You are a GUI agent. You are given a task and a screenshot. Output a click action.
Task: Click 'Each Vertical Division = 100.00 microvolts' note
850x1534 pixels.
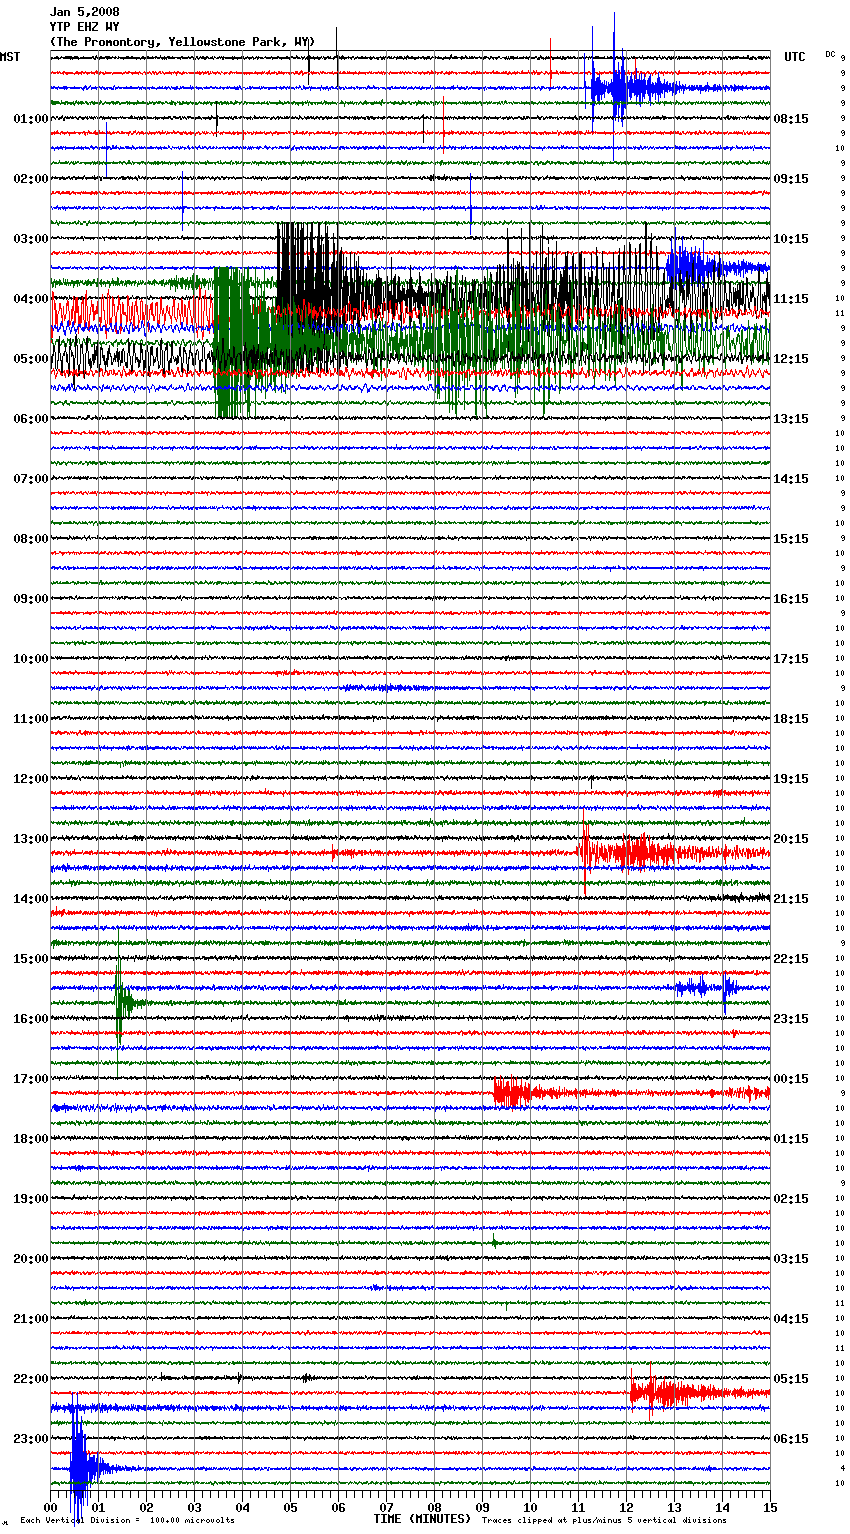pyautogui.click(x=128, y=1520)
